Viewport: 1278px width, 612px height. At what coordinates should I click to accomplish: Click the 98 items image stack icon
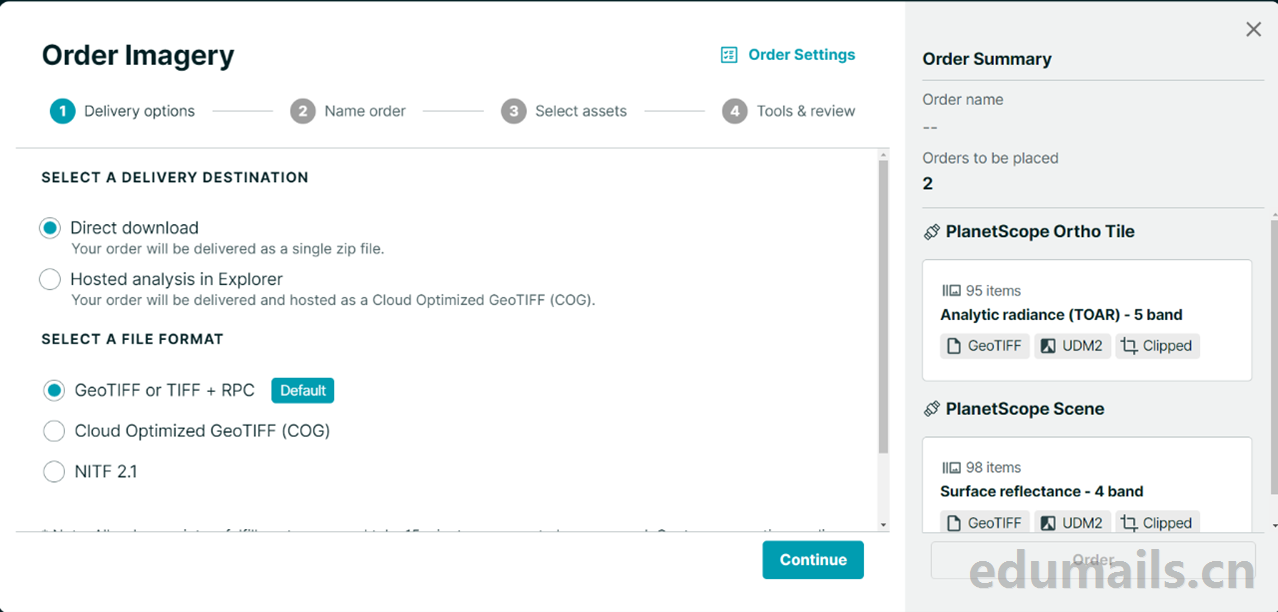pyautogui.click(x=950, y=468)
